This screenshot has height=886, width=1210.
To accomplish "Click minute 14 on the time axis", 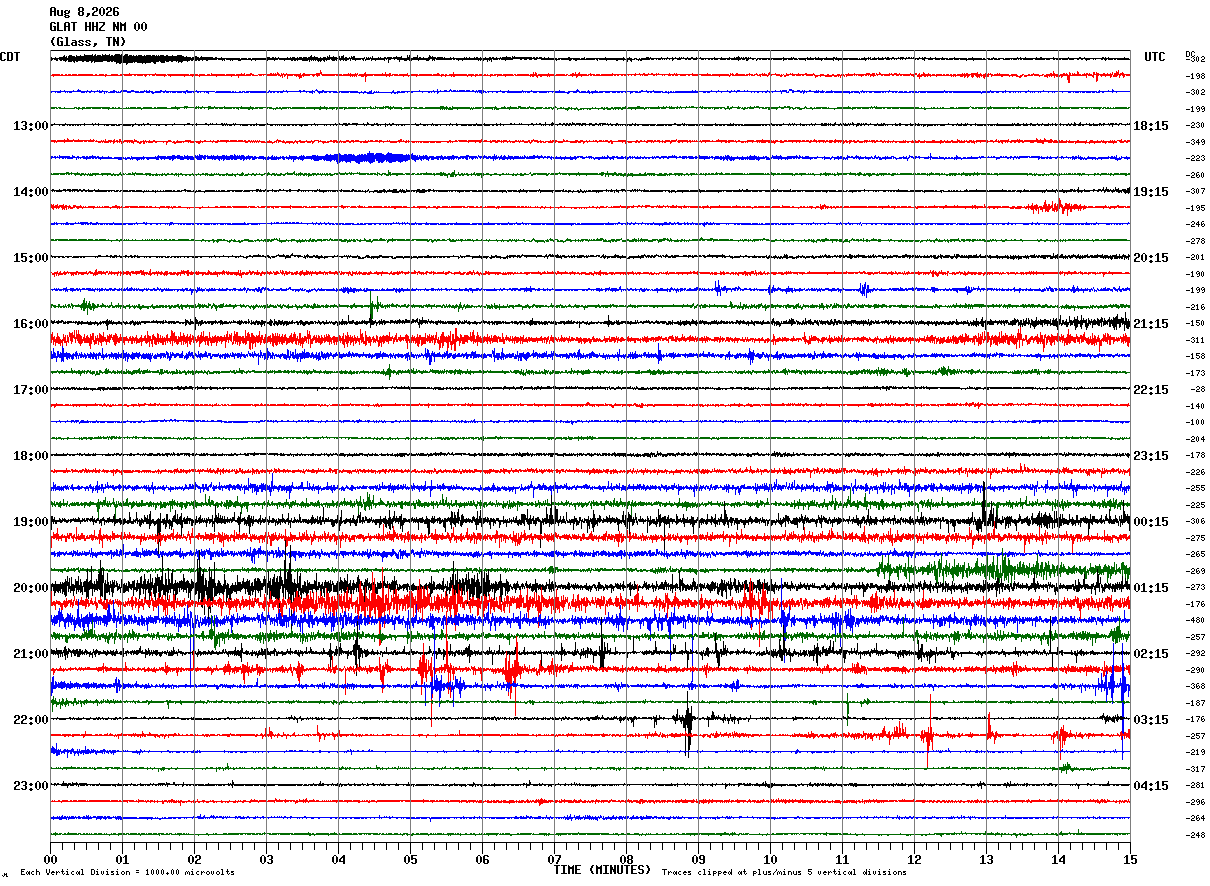I will pyautogui.click(x=1058, y=860).
